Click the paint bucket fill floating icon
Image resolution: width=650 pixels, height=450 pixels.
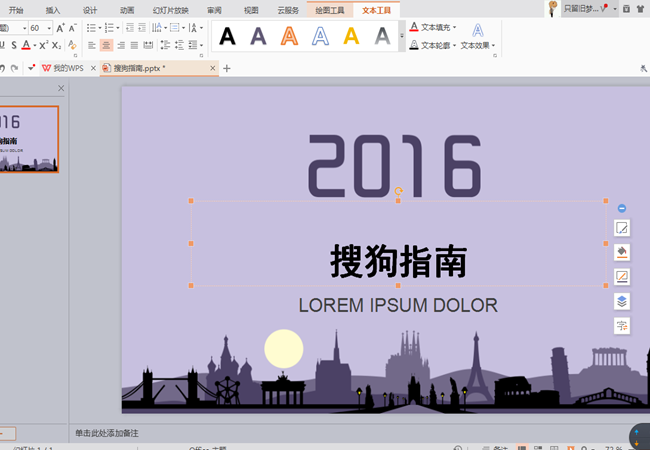622,252
